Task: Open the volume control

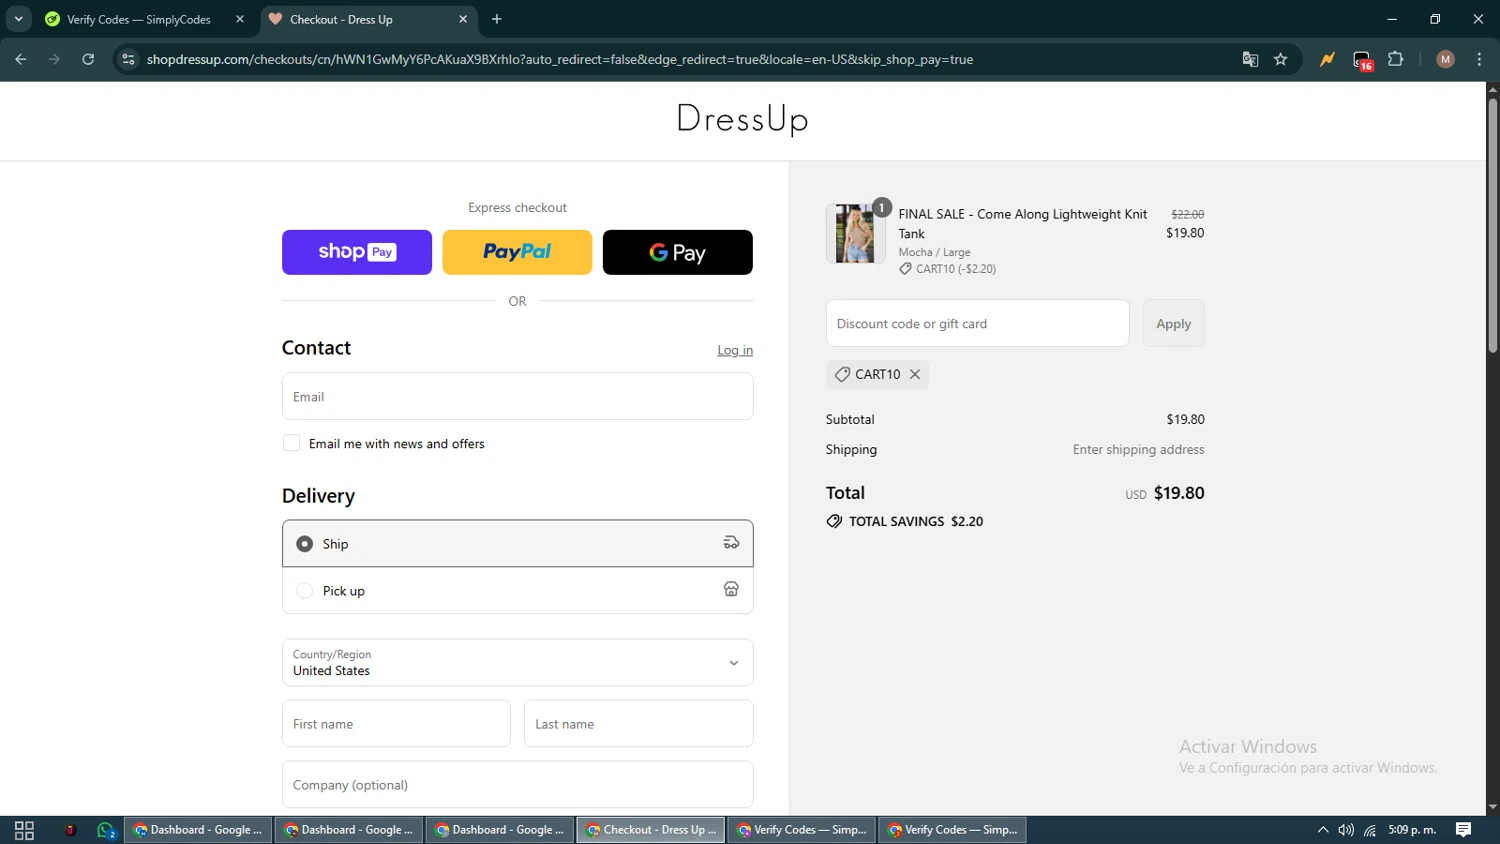Action: point(1346,830)
